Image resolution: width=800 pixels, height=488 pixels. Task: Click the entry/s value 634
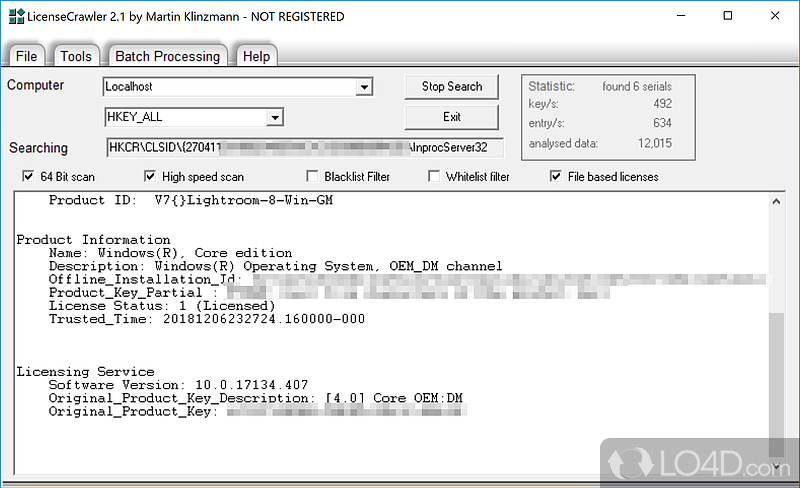pos(662,123)
